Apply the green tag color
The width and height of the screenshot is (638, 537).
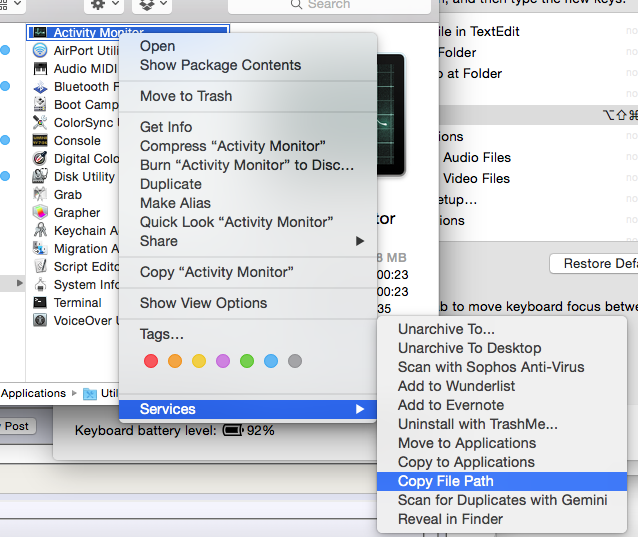coord(247,361)
